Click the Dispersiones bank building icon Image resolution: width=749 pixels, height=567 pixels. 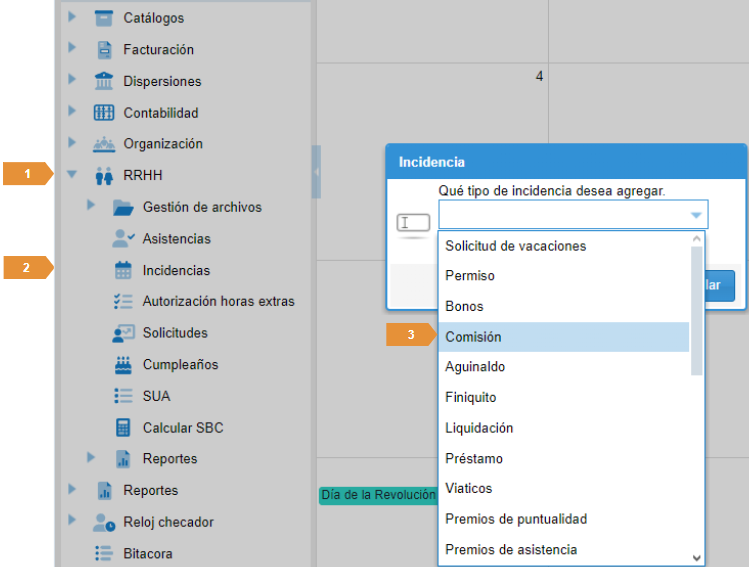[104, 81]
